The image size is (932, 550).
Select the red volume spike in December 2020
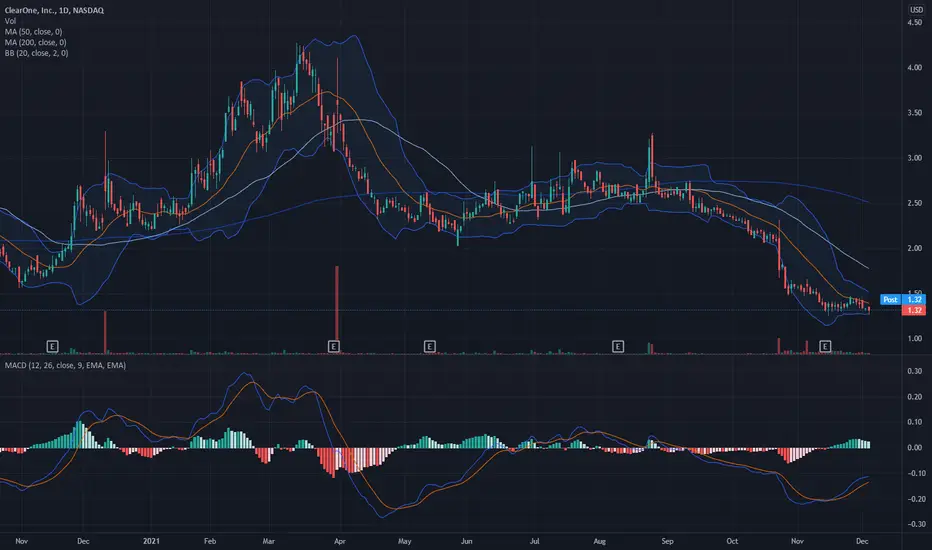pyautogui.click(x=105, y=332)
